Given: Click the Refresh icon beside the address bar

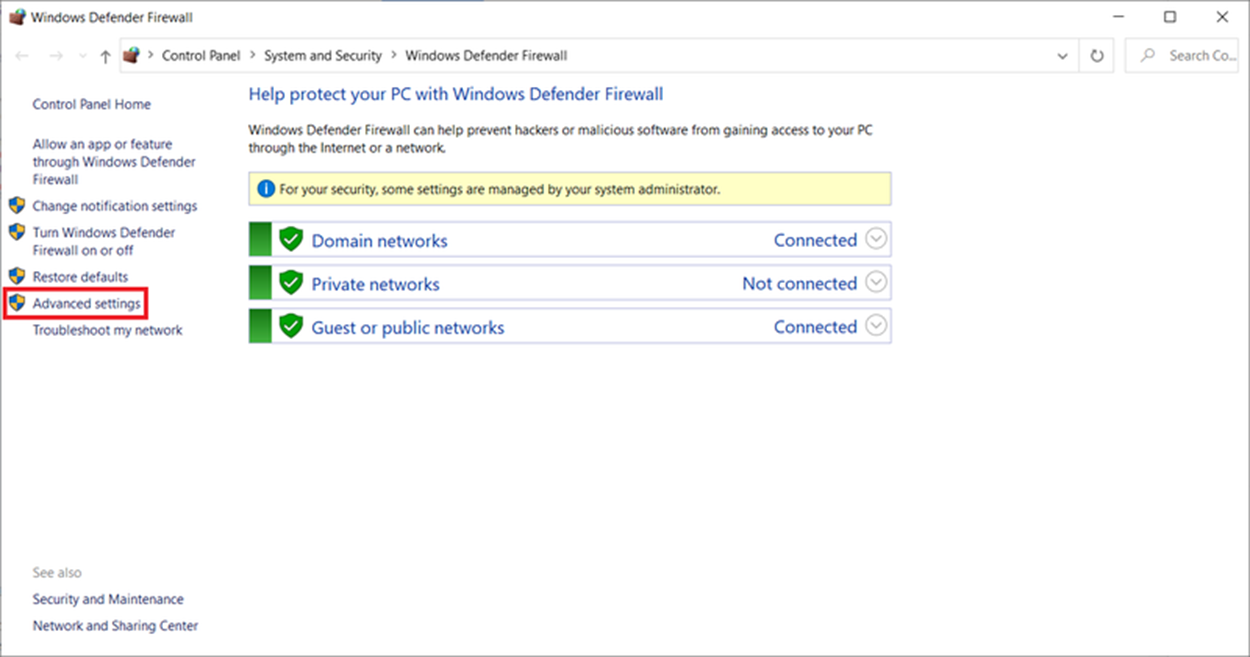Looking at the screenshot, I should coord(1096,55).
